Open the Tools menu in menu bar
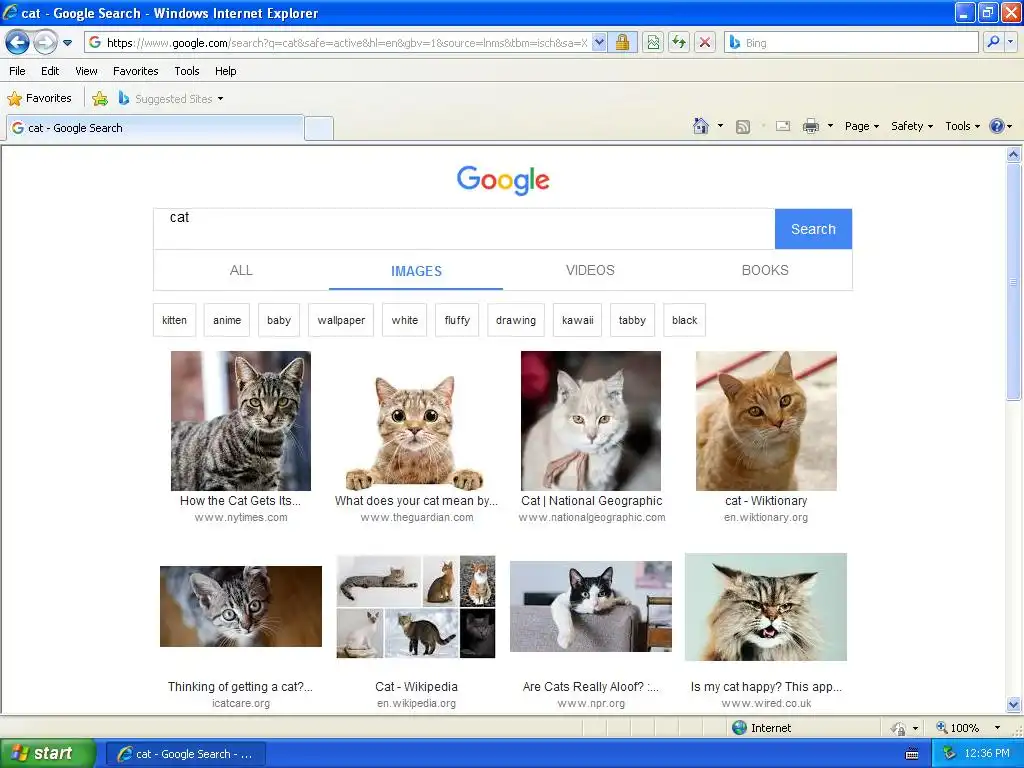Viewport: 1024px width, 768px height. pos(187,71)
